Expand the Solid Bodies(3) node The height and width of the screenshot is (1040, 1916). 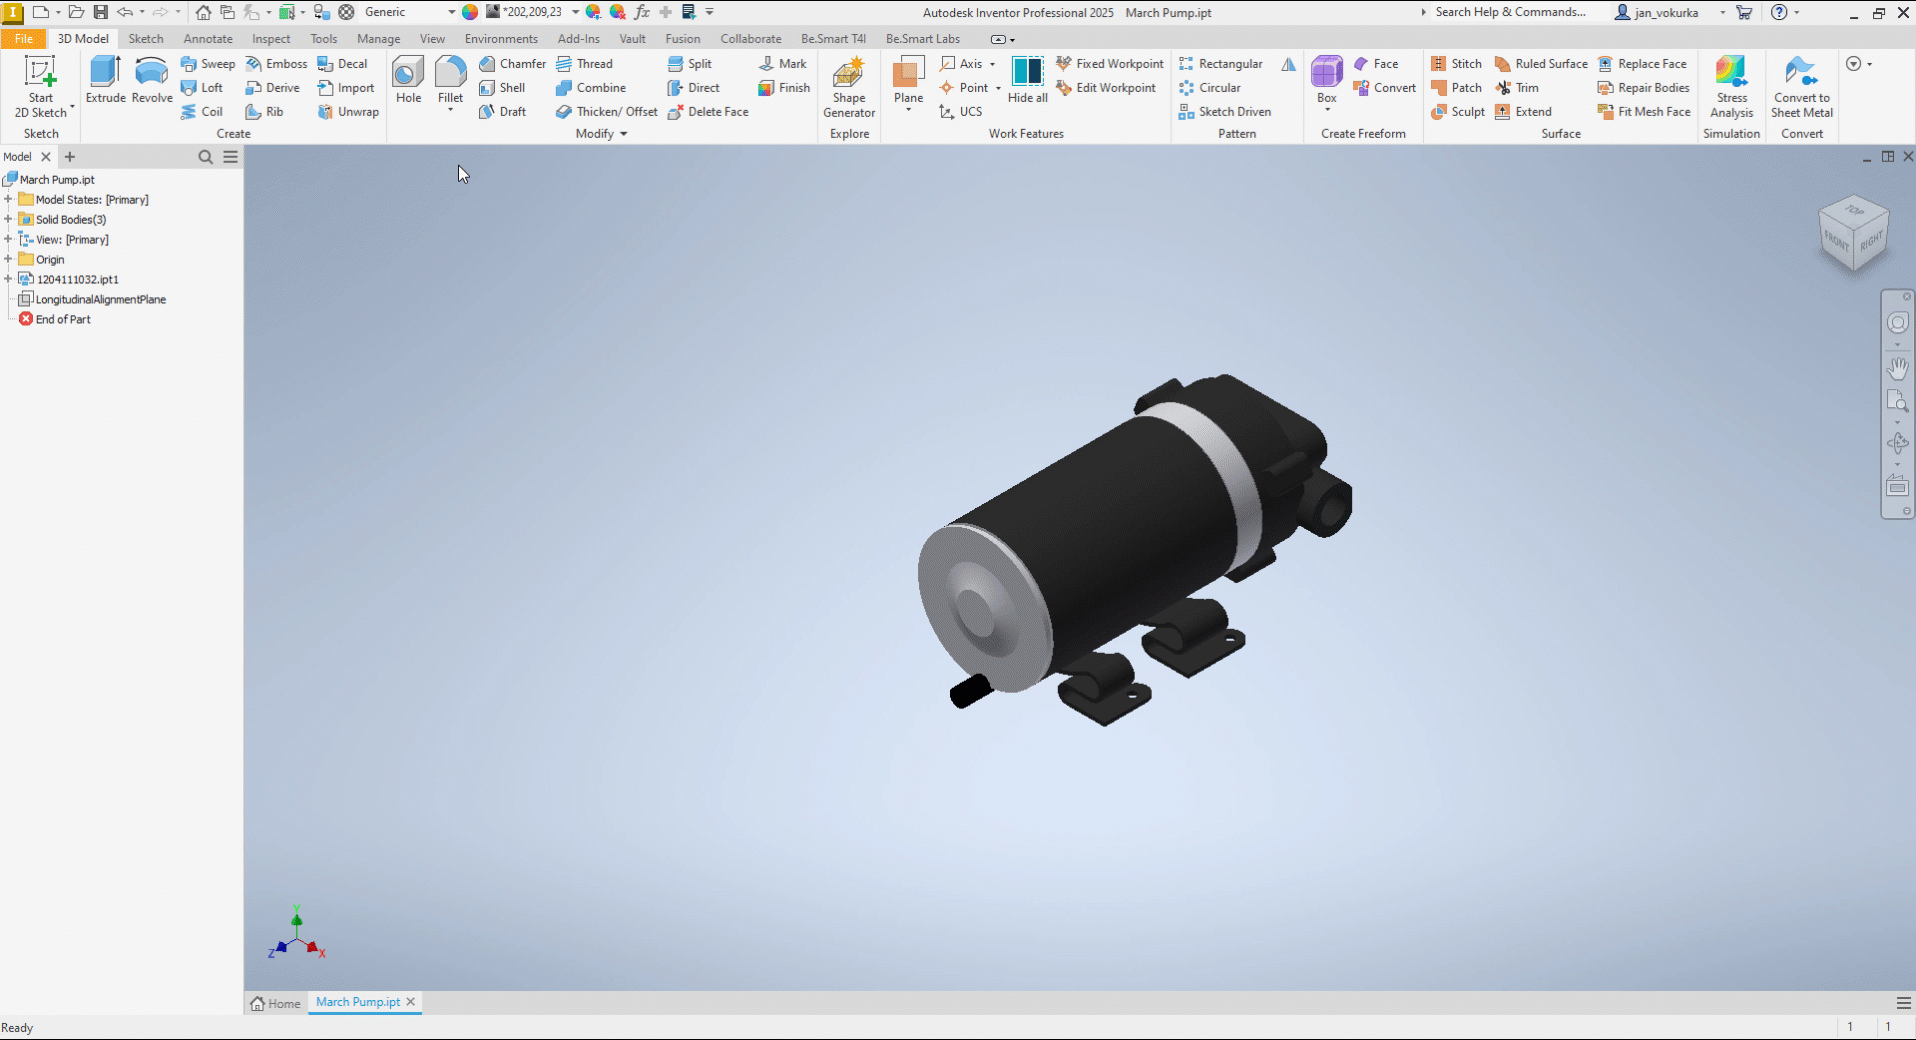tap(8, 220)
